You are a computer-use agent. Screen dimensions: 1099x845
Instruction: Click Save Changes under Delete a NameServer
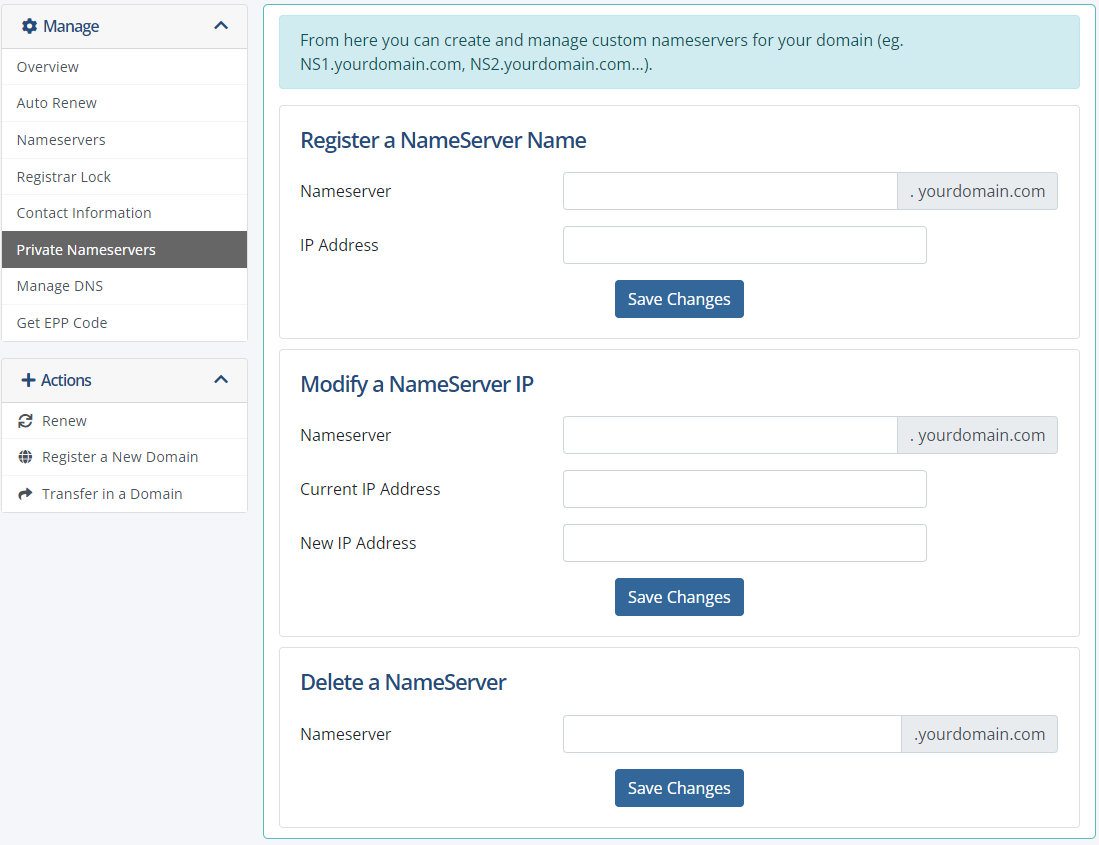point(679,788)
